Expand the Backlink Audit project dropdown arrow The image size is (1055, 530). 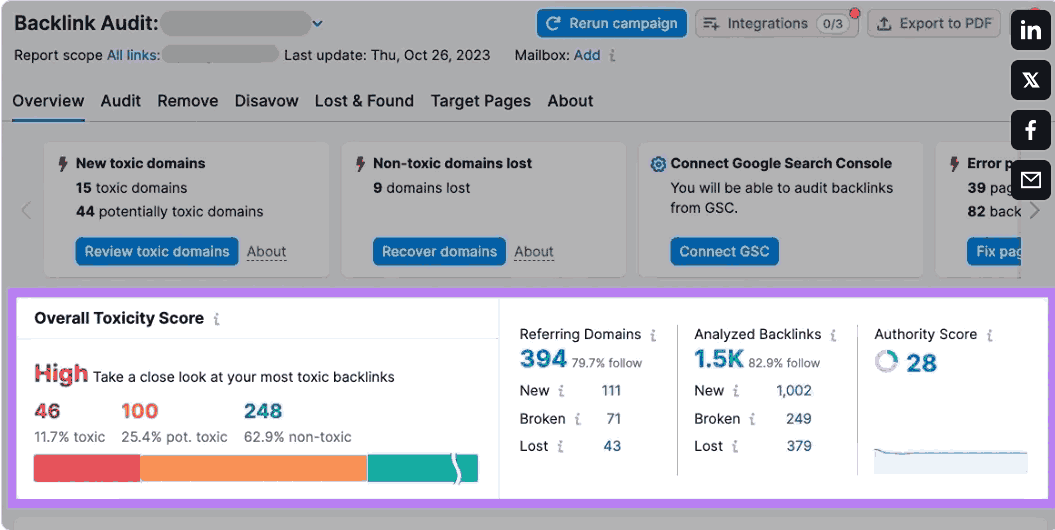(318, 24)
